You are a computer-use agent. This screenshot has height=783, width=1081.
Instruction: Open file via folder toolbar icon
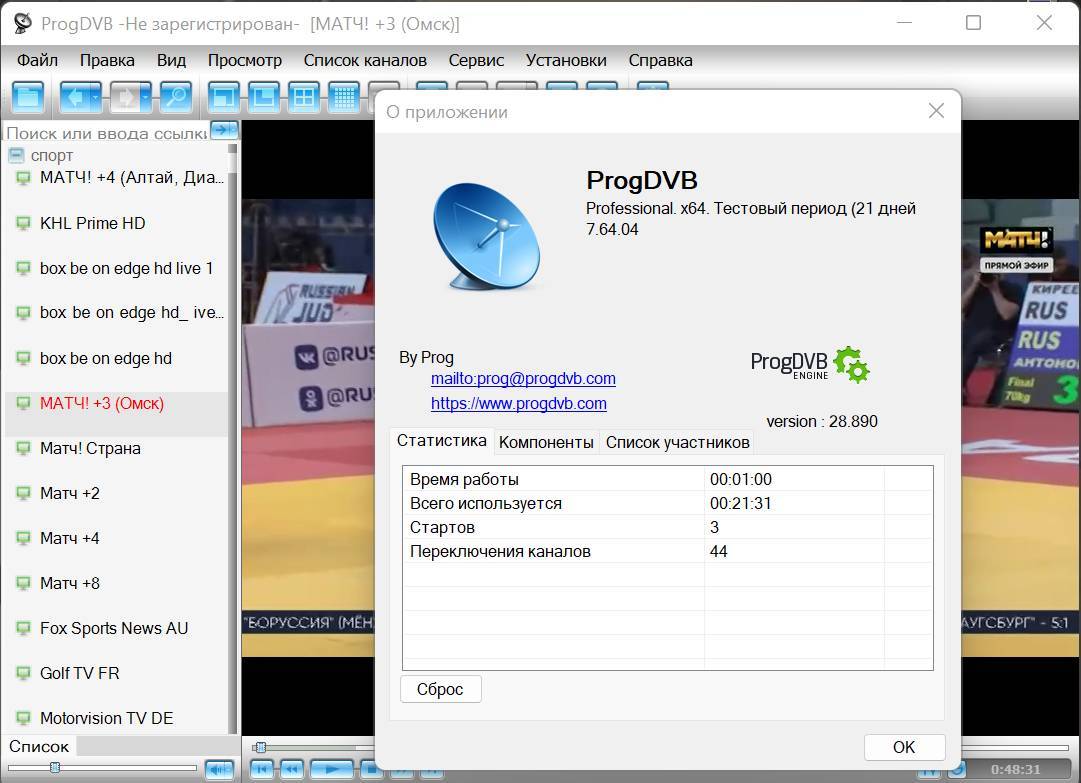pos(28,97)
